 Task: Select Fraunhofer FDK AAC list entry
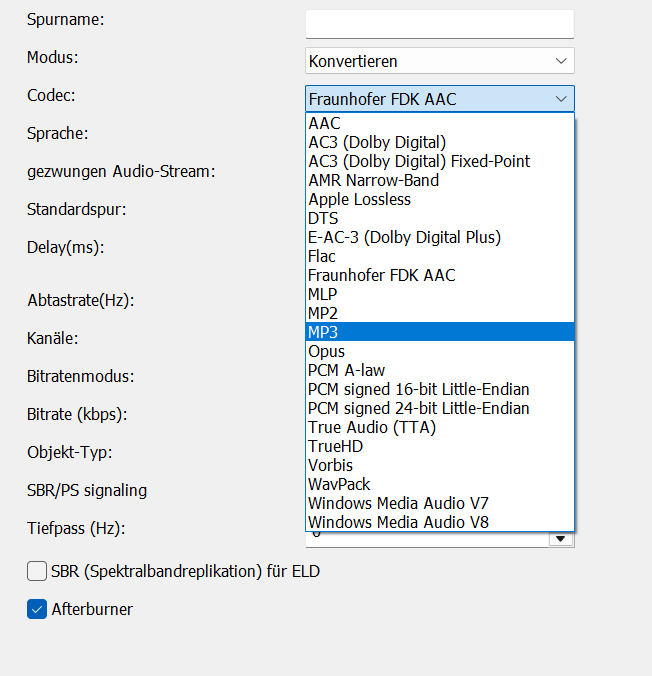[439, 275]
